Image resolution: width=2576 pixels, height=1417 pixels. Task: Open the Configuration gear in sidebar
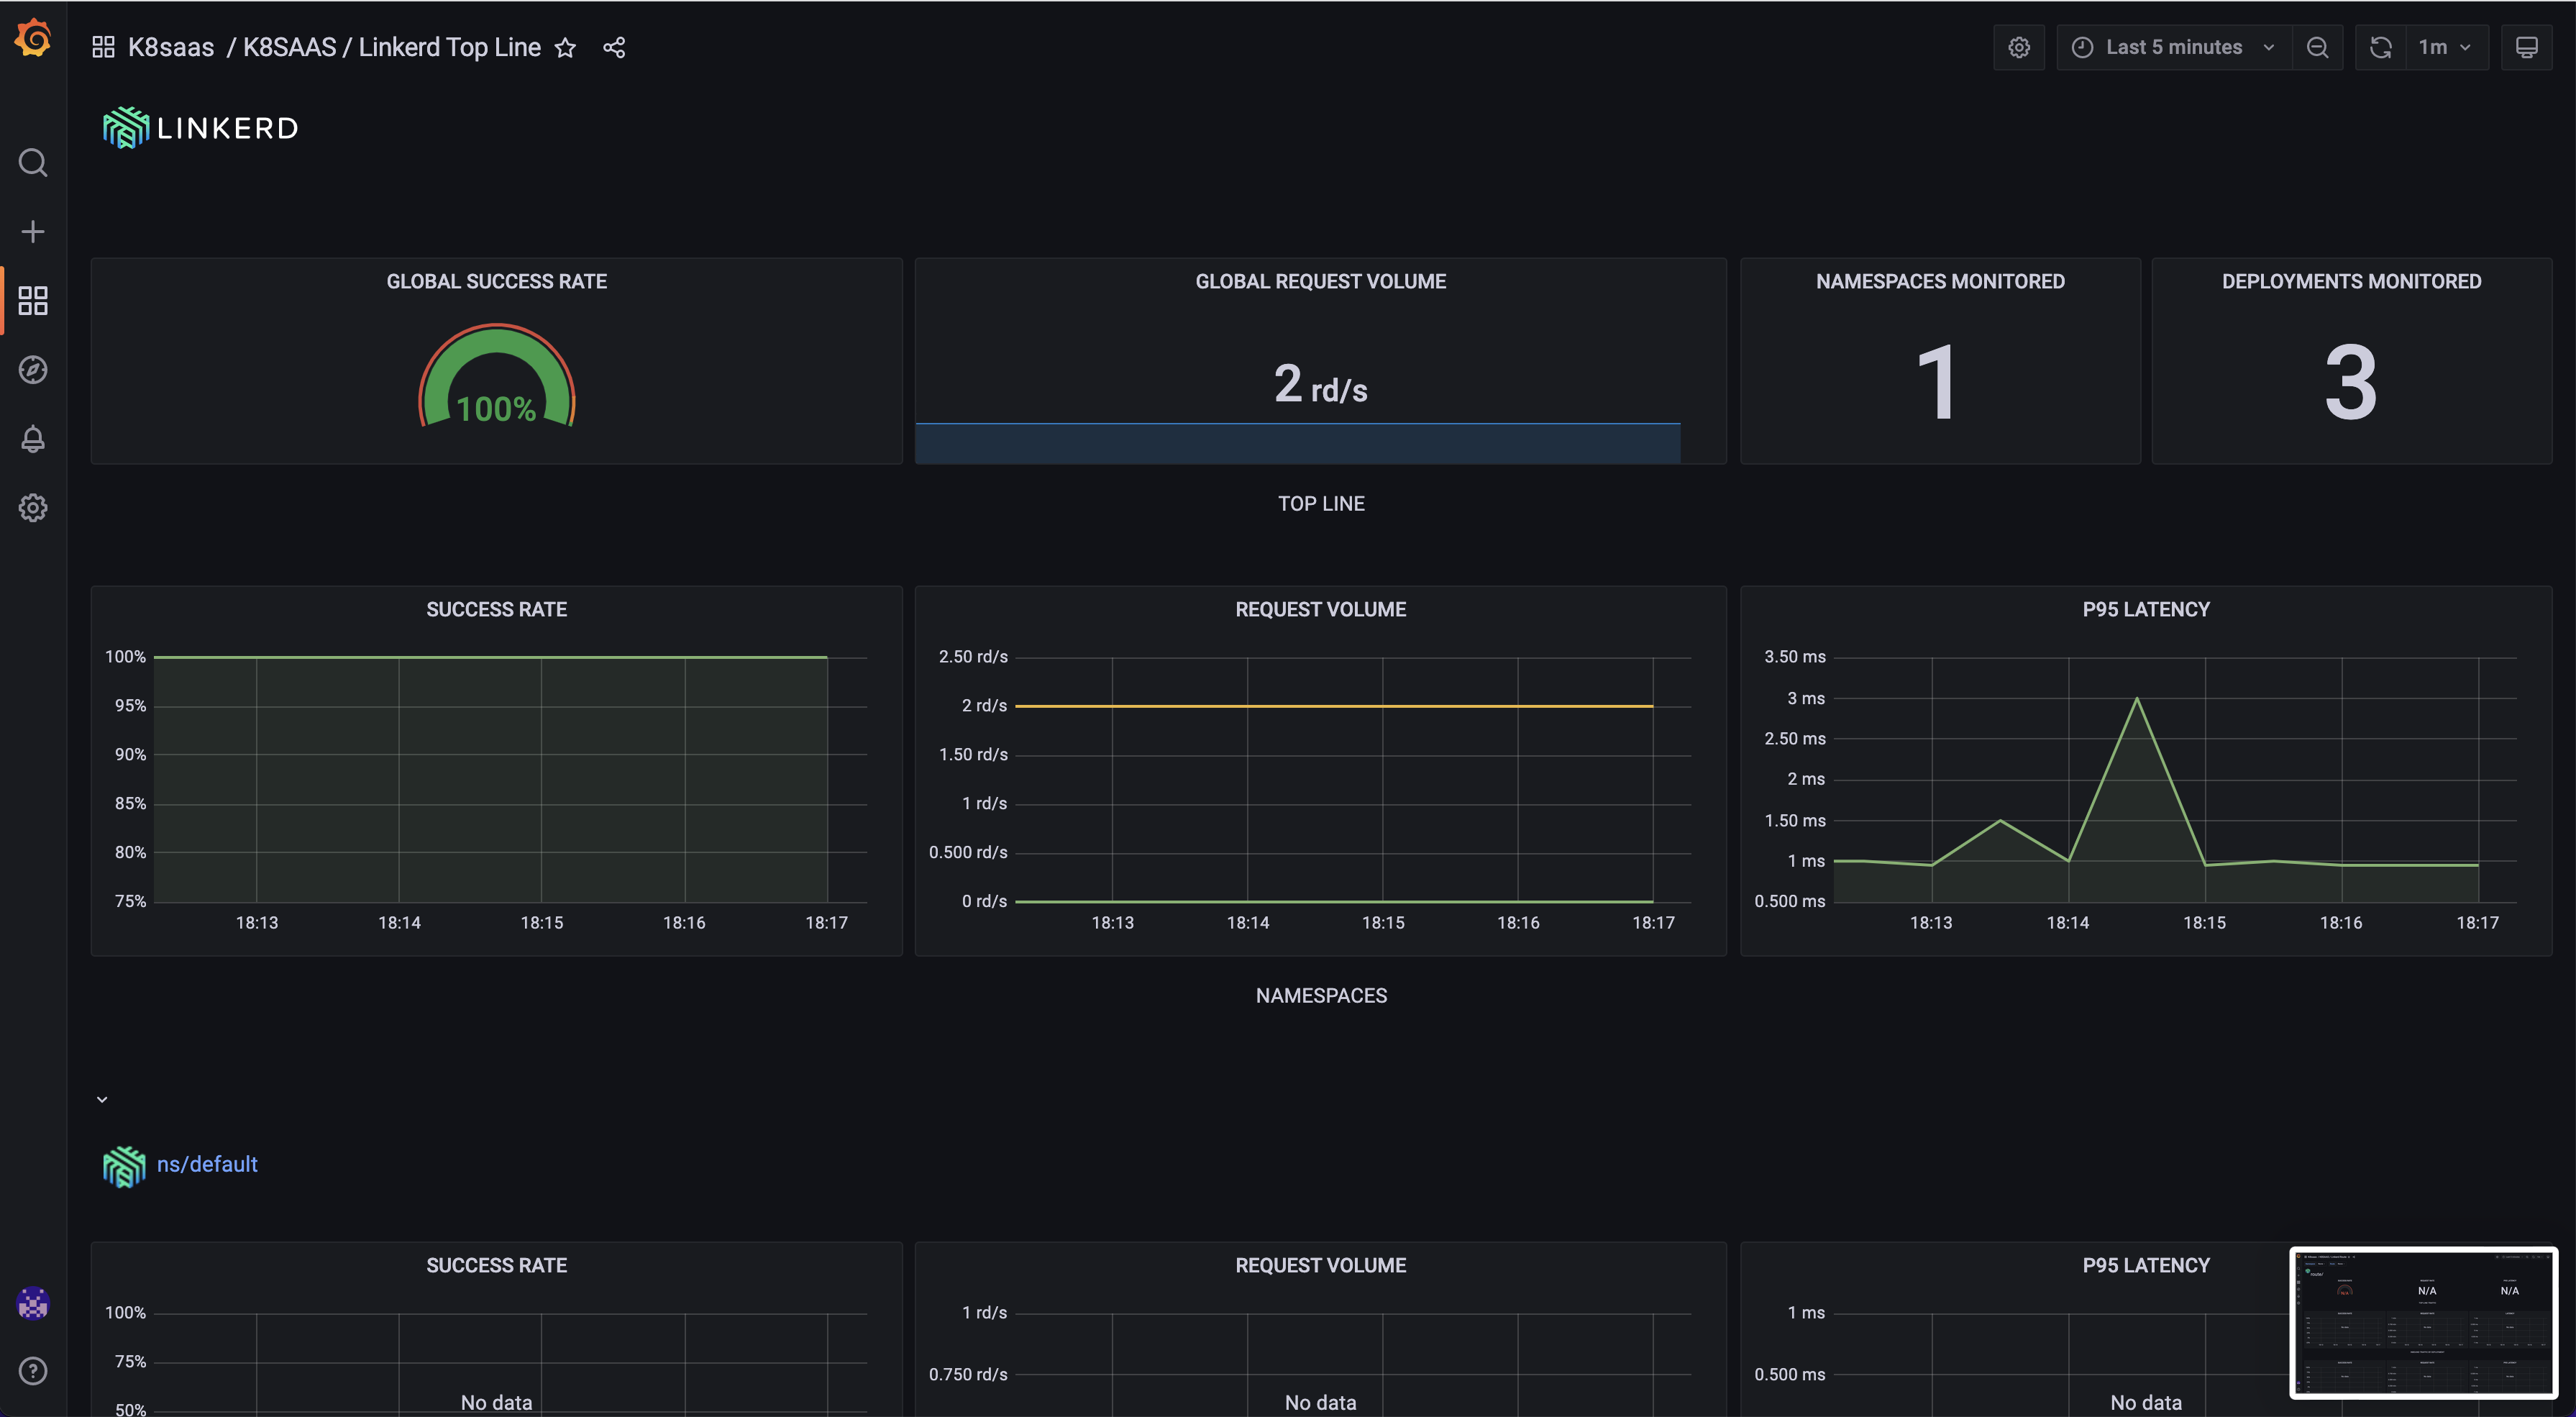point(33,508)
